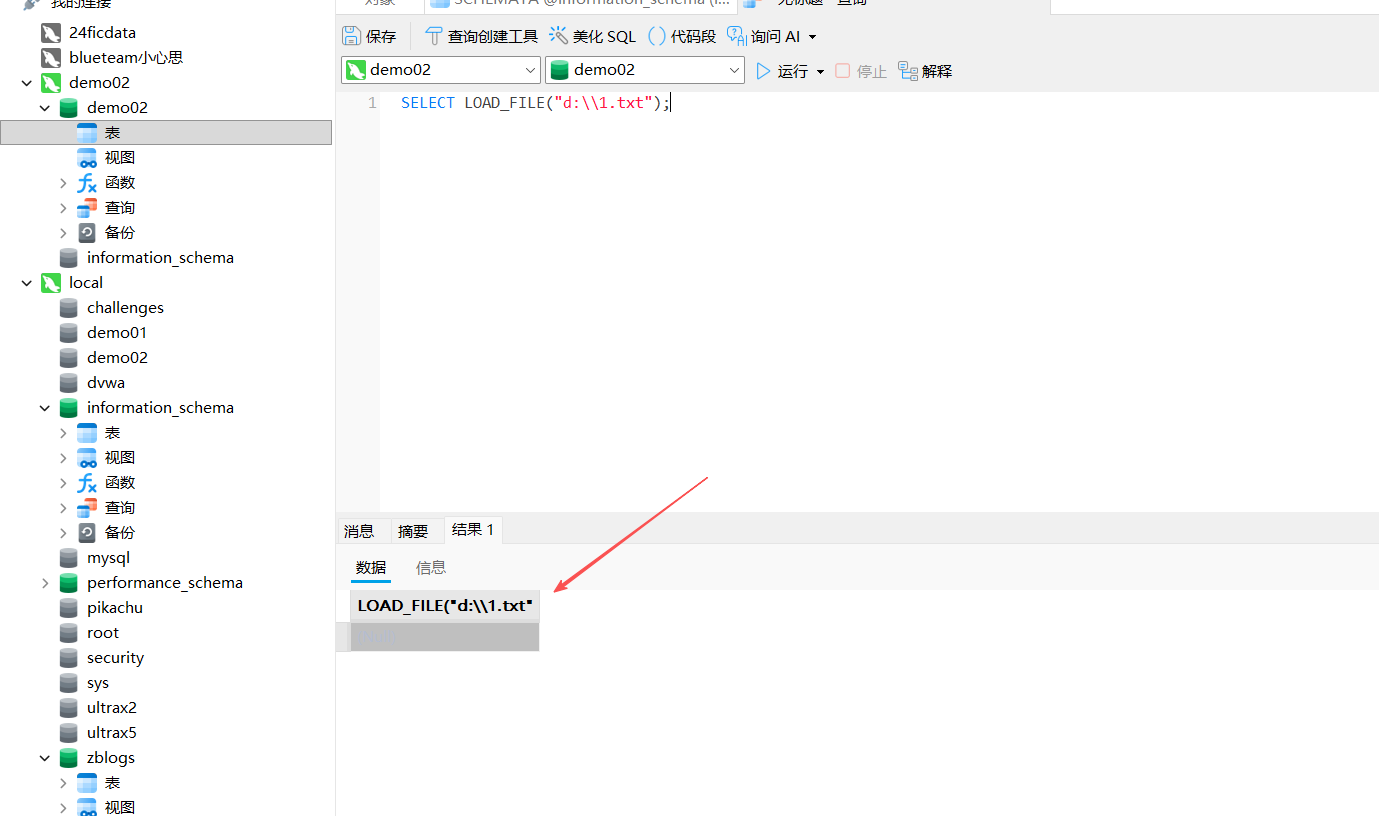Screen dimensions: 1379x816
Task: Select the blueteam小心思 connection
Action: [x=125, y=58]
